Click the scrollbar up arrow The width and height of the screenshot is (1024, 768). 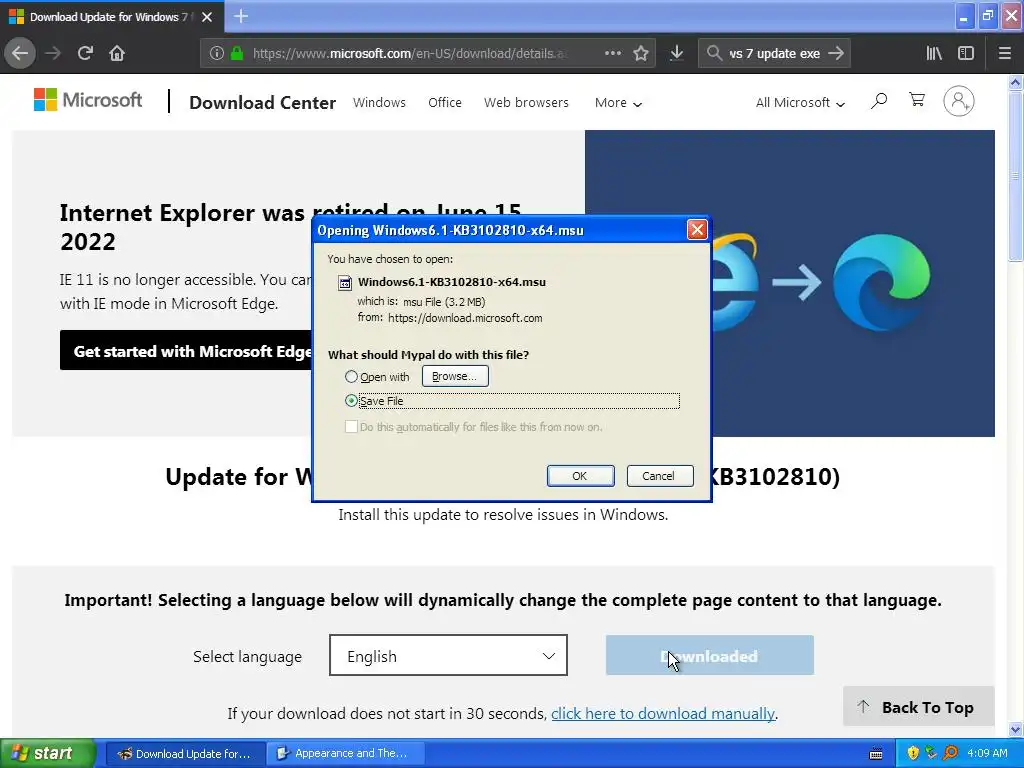(1015, 82)
